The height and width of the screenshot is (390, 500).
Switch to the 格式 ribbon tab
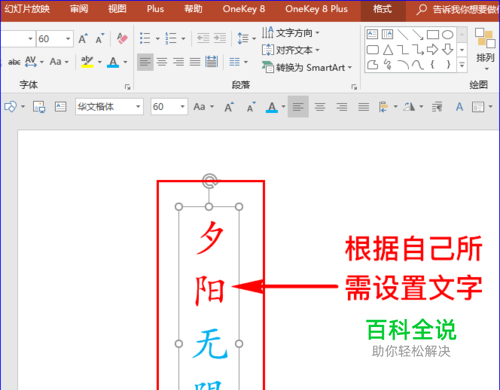click(382, 9)
